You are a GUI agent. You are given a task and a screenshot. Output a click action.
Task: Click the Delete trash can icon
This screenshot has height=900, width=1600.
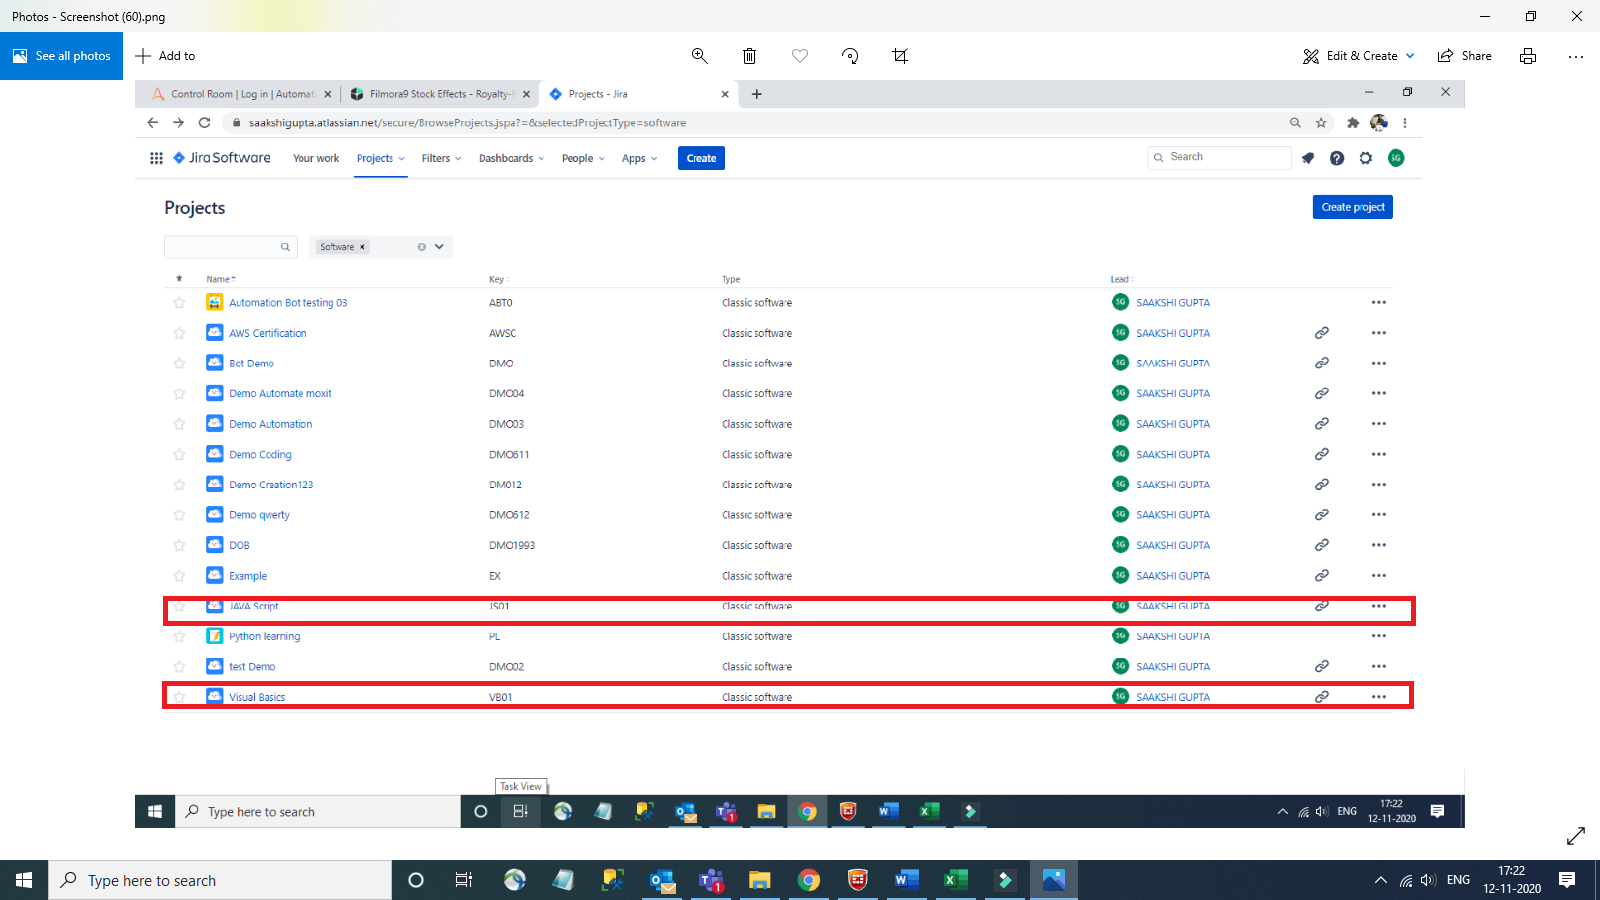(x=749, y=56)
